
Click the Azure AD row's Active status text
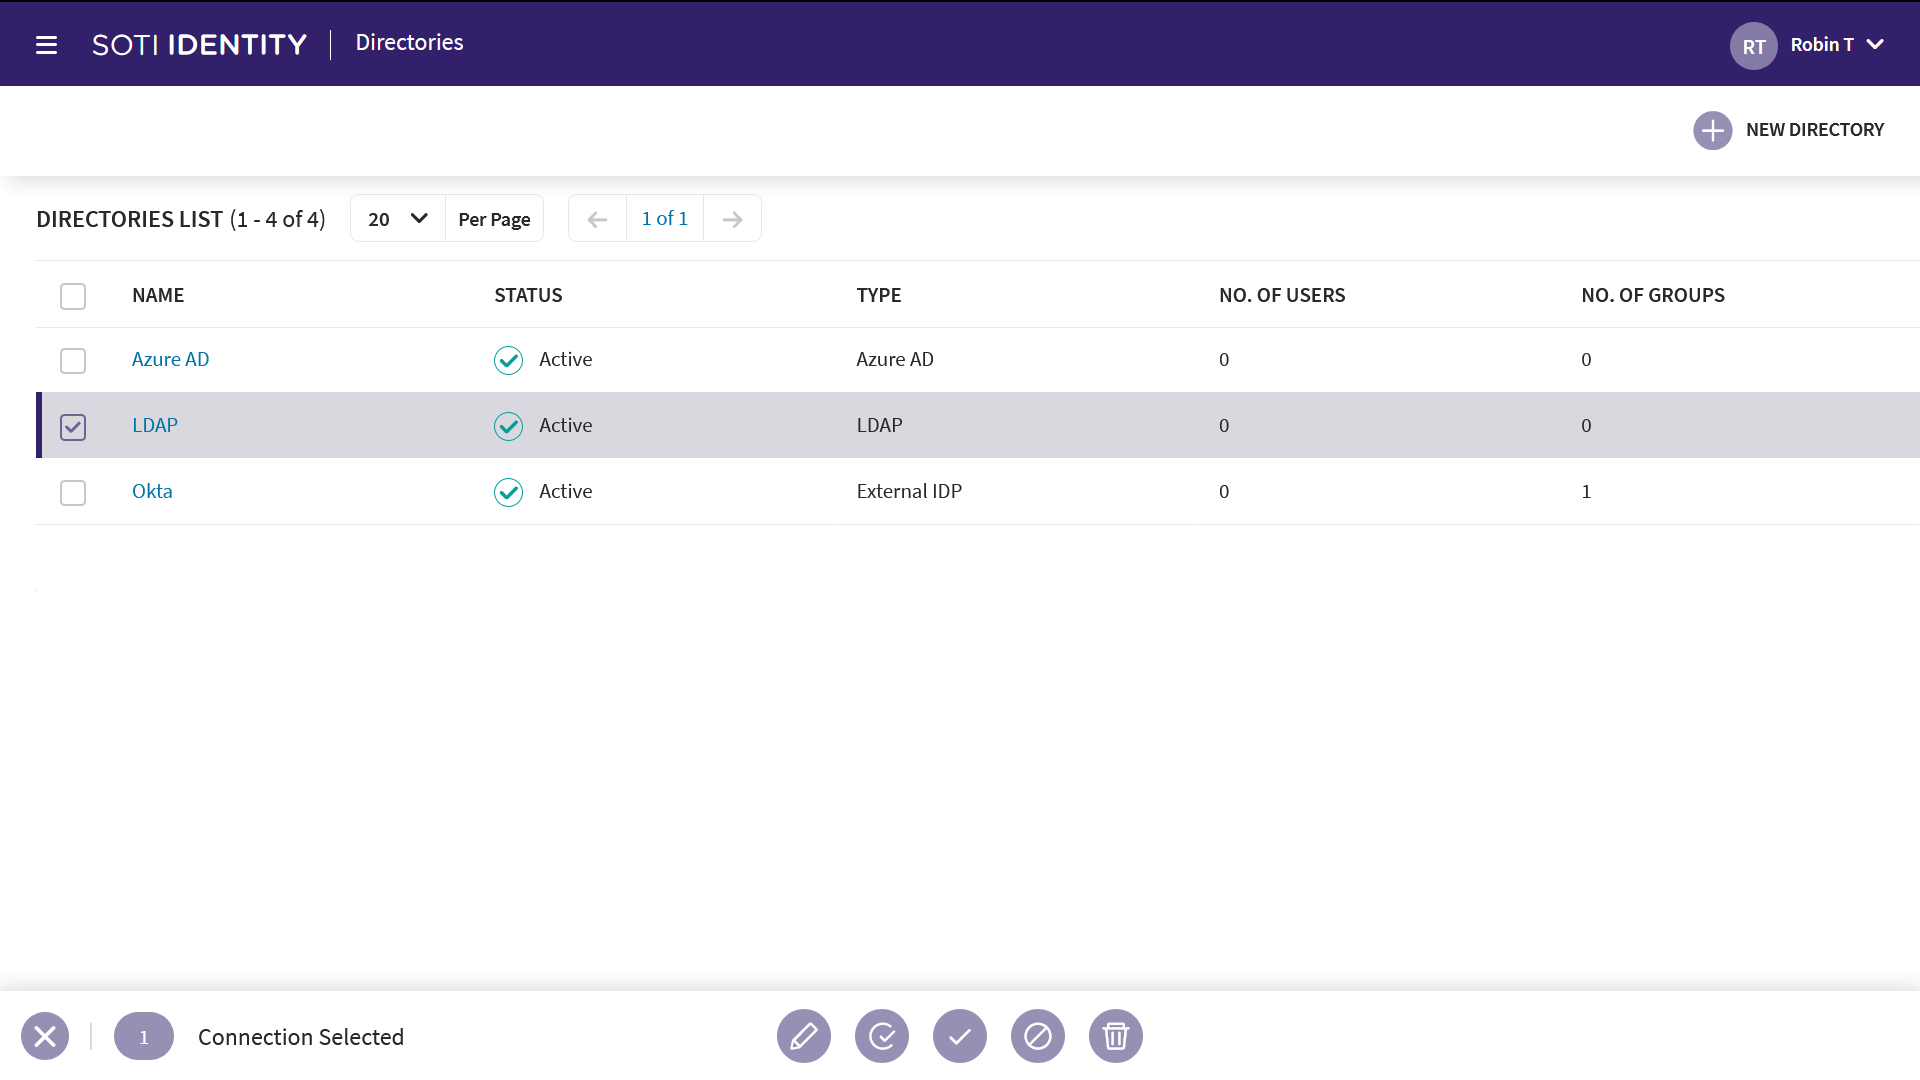pos(565,359)
